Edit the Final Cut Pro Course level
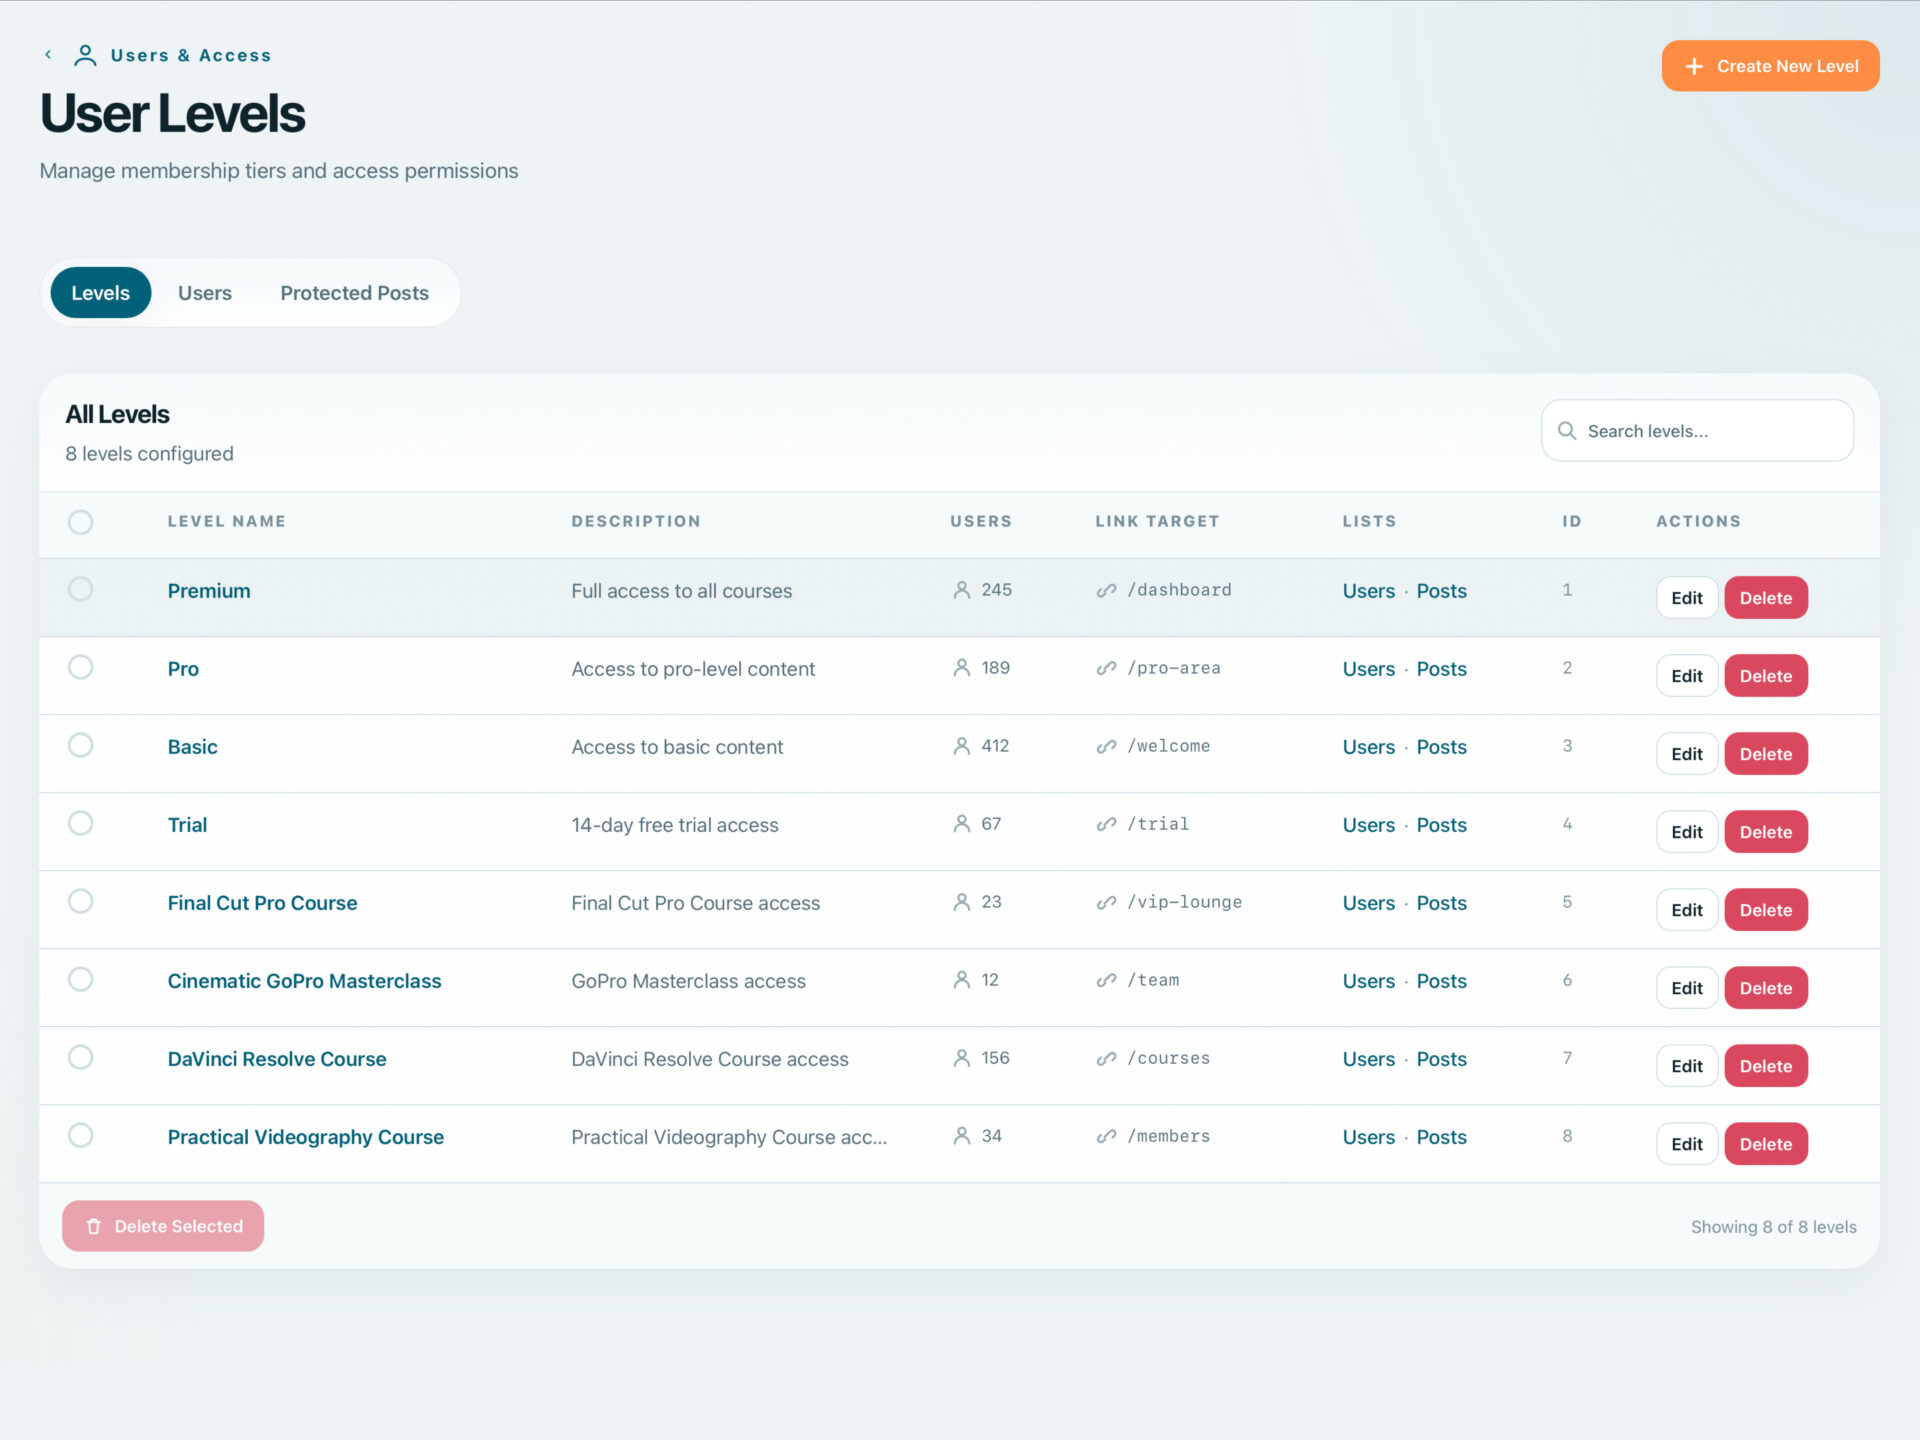The height and width of the screenshot is (1440, 1920). 1686,910
